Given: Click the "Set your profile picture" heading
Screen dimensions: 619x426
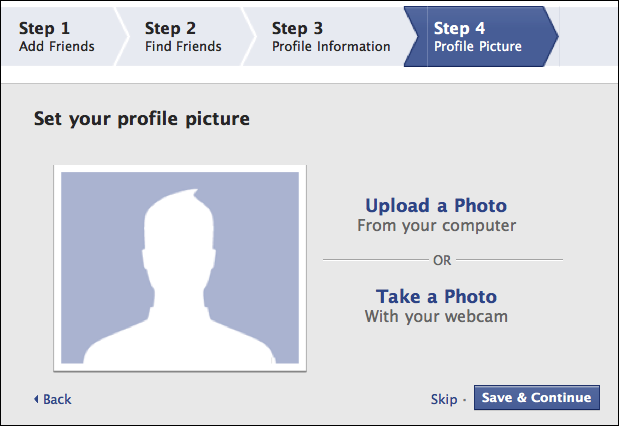Looking at the screenshot, I should [x=141, y=120].
